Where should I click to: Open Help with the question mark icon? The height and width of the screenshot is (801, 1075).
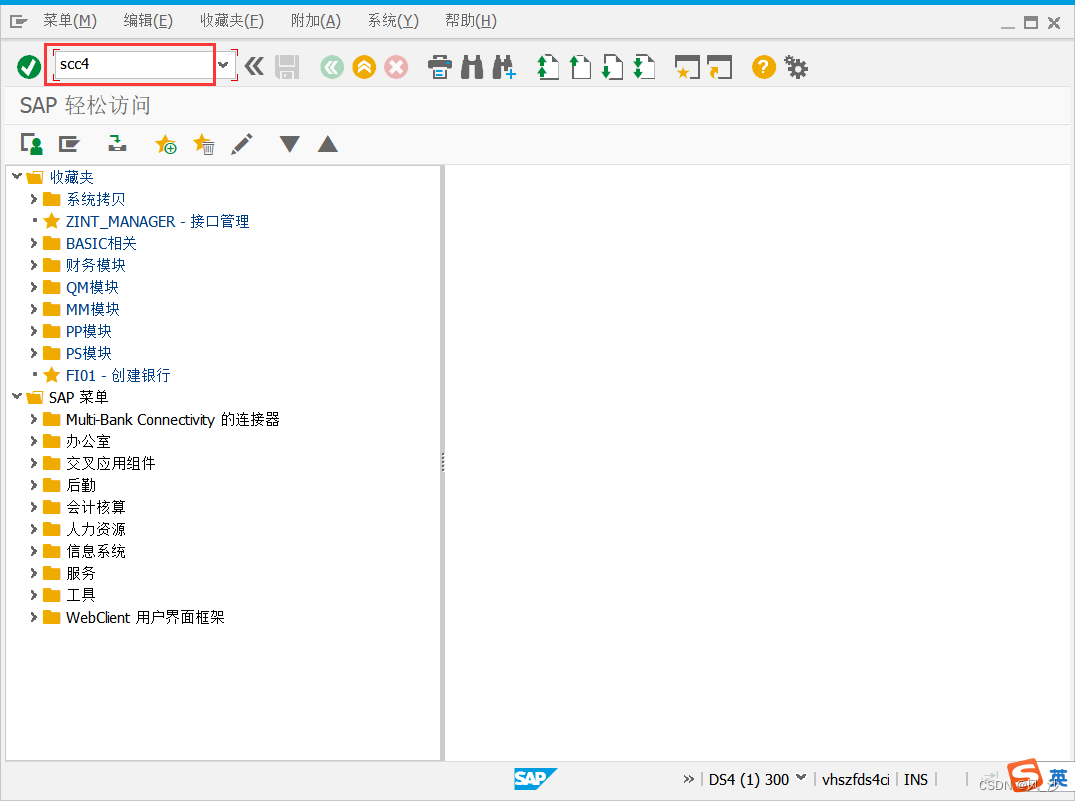764,67
